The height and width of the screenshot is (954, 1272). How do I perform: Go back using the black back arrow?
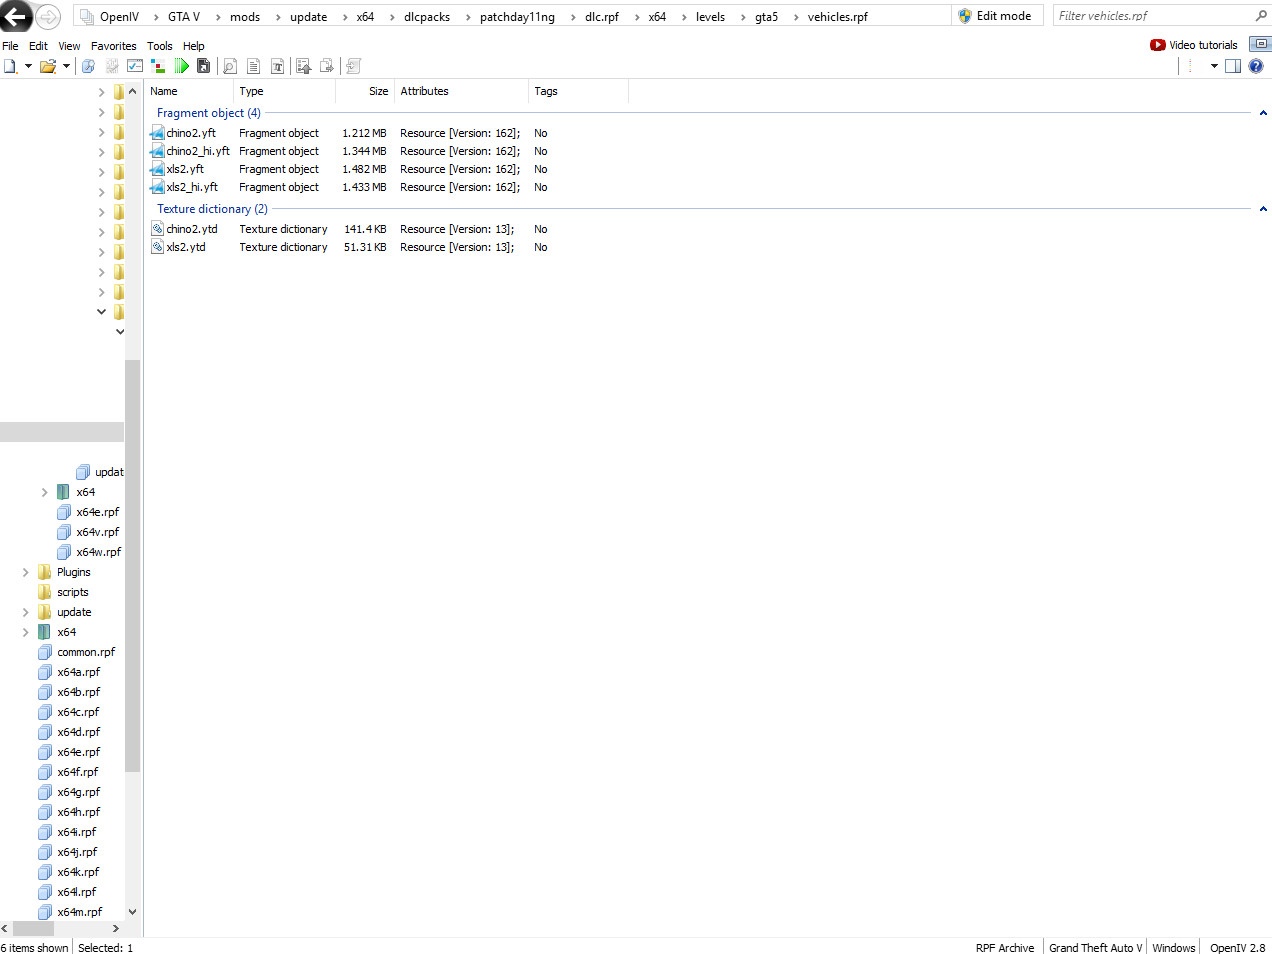pyautogui.click(x=15, y=16)
